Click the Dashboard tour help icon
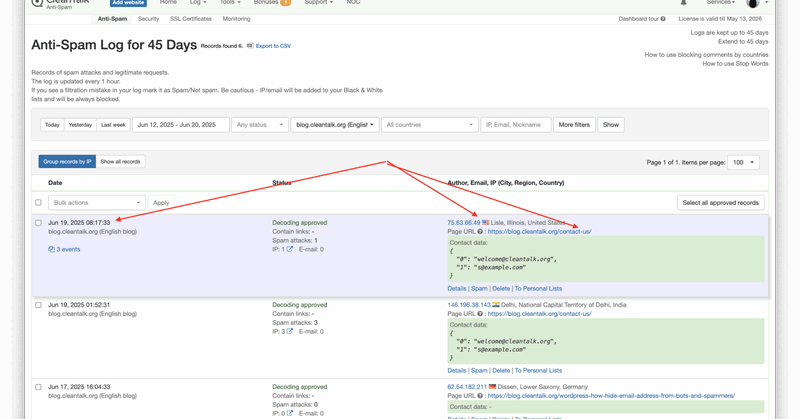The image size is (800, 419). (x=663, y=19)
